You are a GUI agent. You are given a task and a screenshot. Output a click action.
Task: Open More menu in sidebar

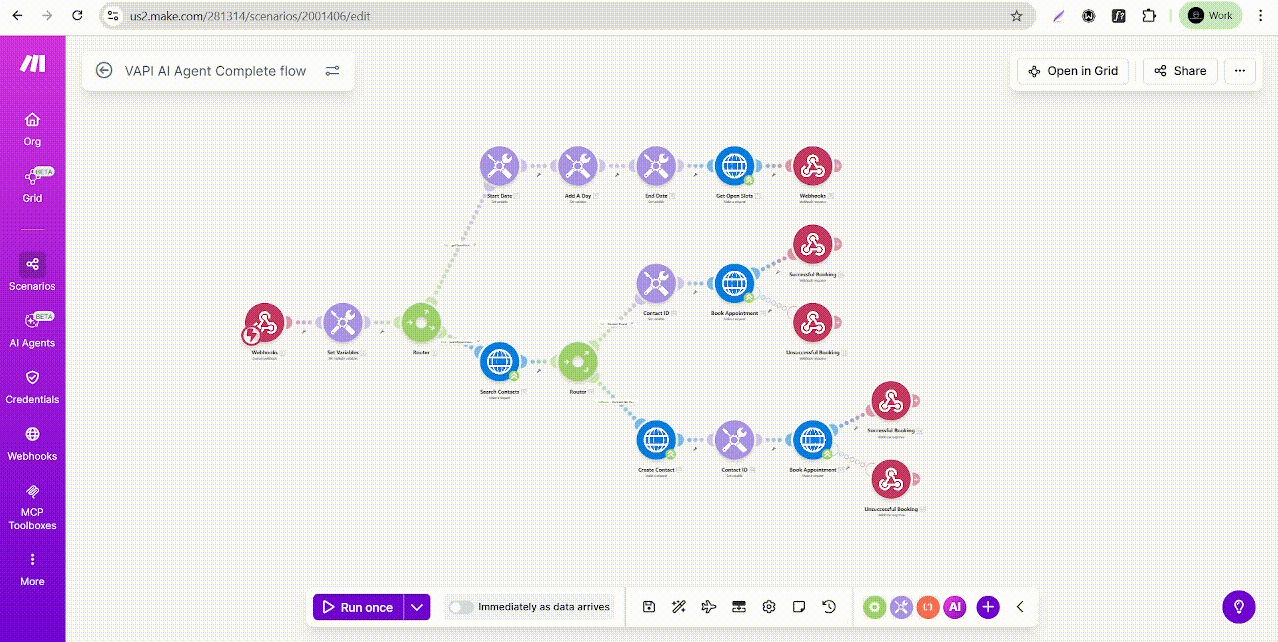[x=32, y=569]
